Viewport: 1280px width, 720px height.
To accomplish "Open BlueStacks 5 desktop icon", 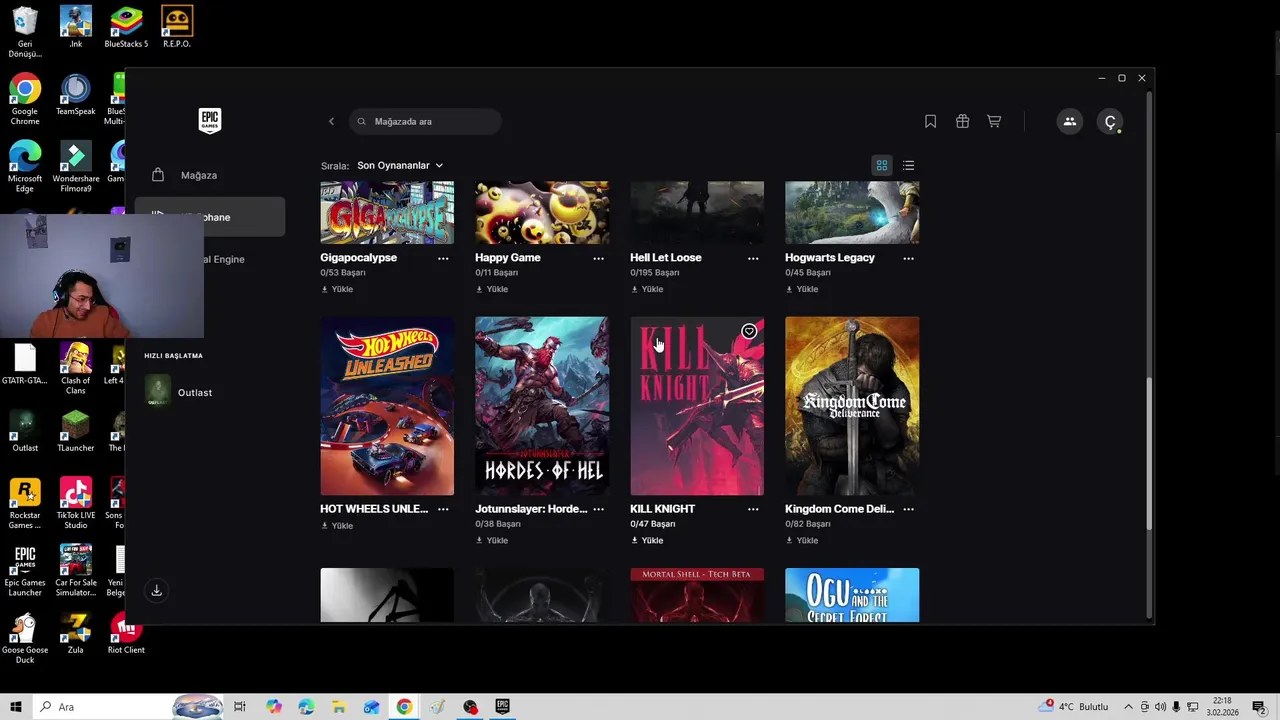I will tap(126, 28).
